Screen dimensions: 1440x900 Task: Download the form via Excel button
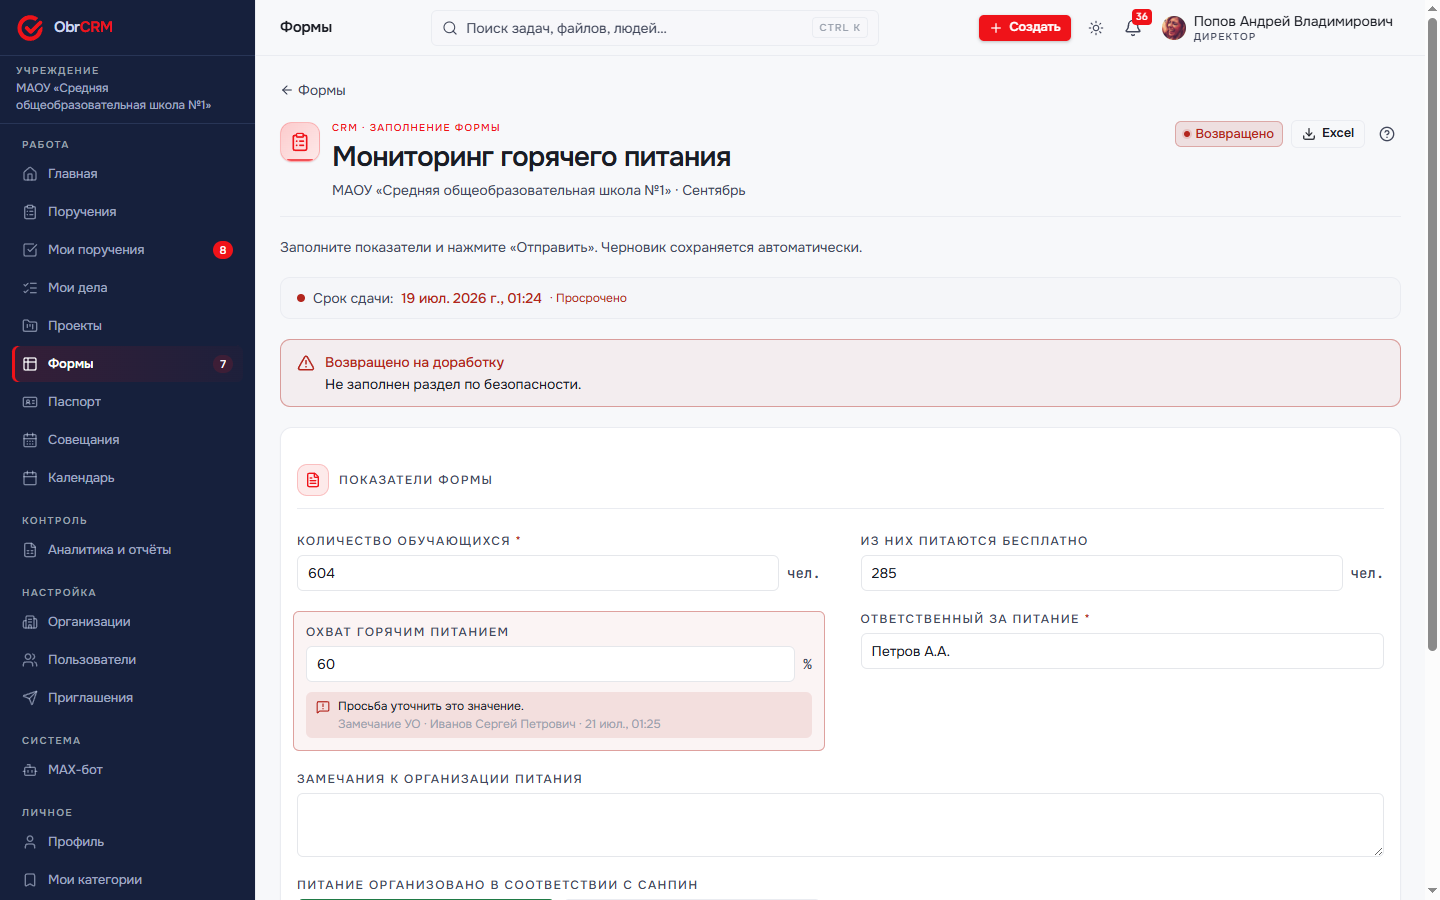click(x=1328, y=134)
